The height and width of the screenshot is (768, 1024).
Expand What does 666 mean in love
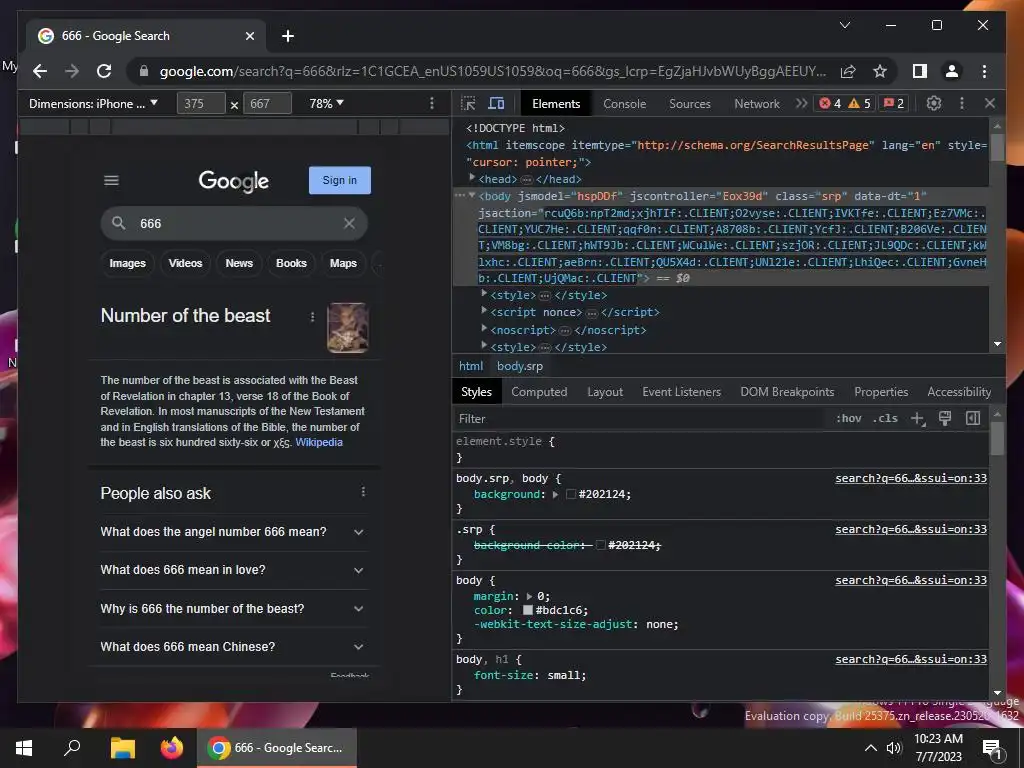pyautogui.click(x=232, y=570)
